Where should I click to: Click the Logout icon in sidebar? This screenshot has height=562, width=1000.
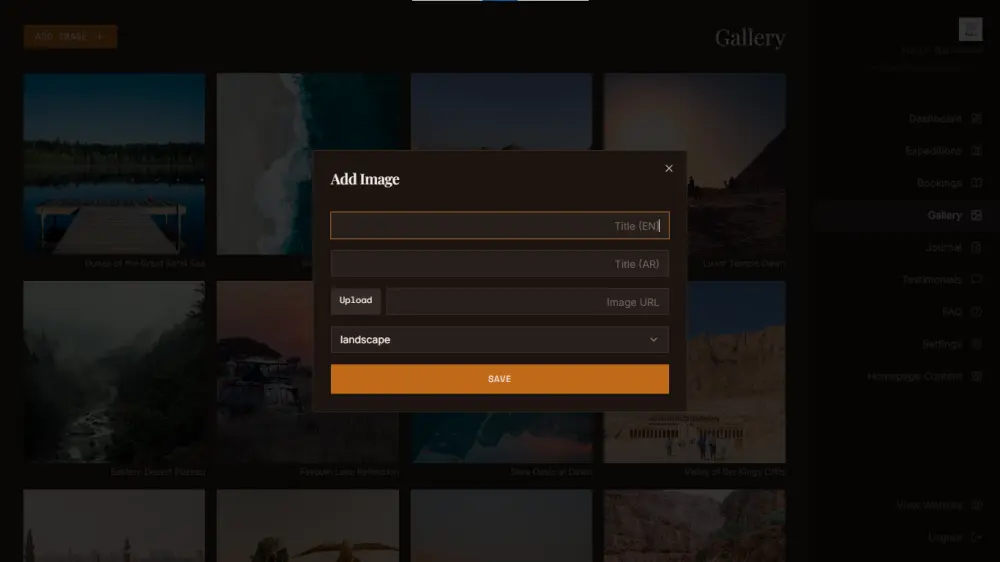pos(976,537)
